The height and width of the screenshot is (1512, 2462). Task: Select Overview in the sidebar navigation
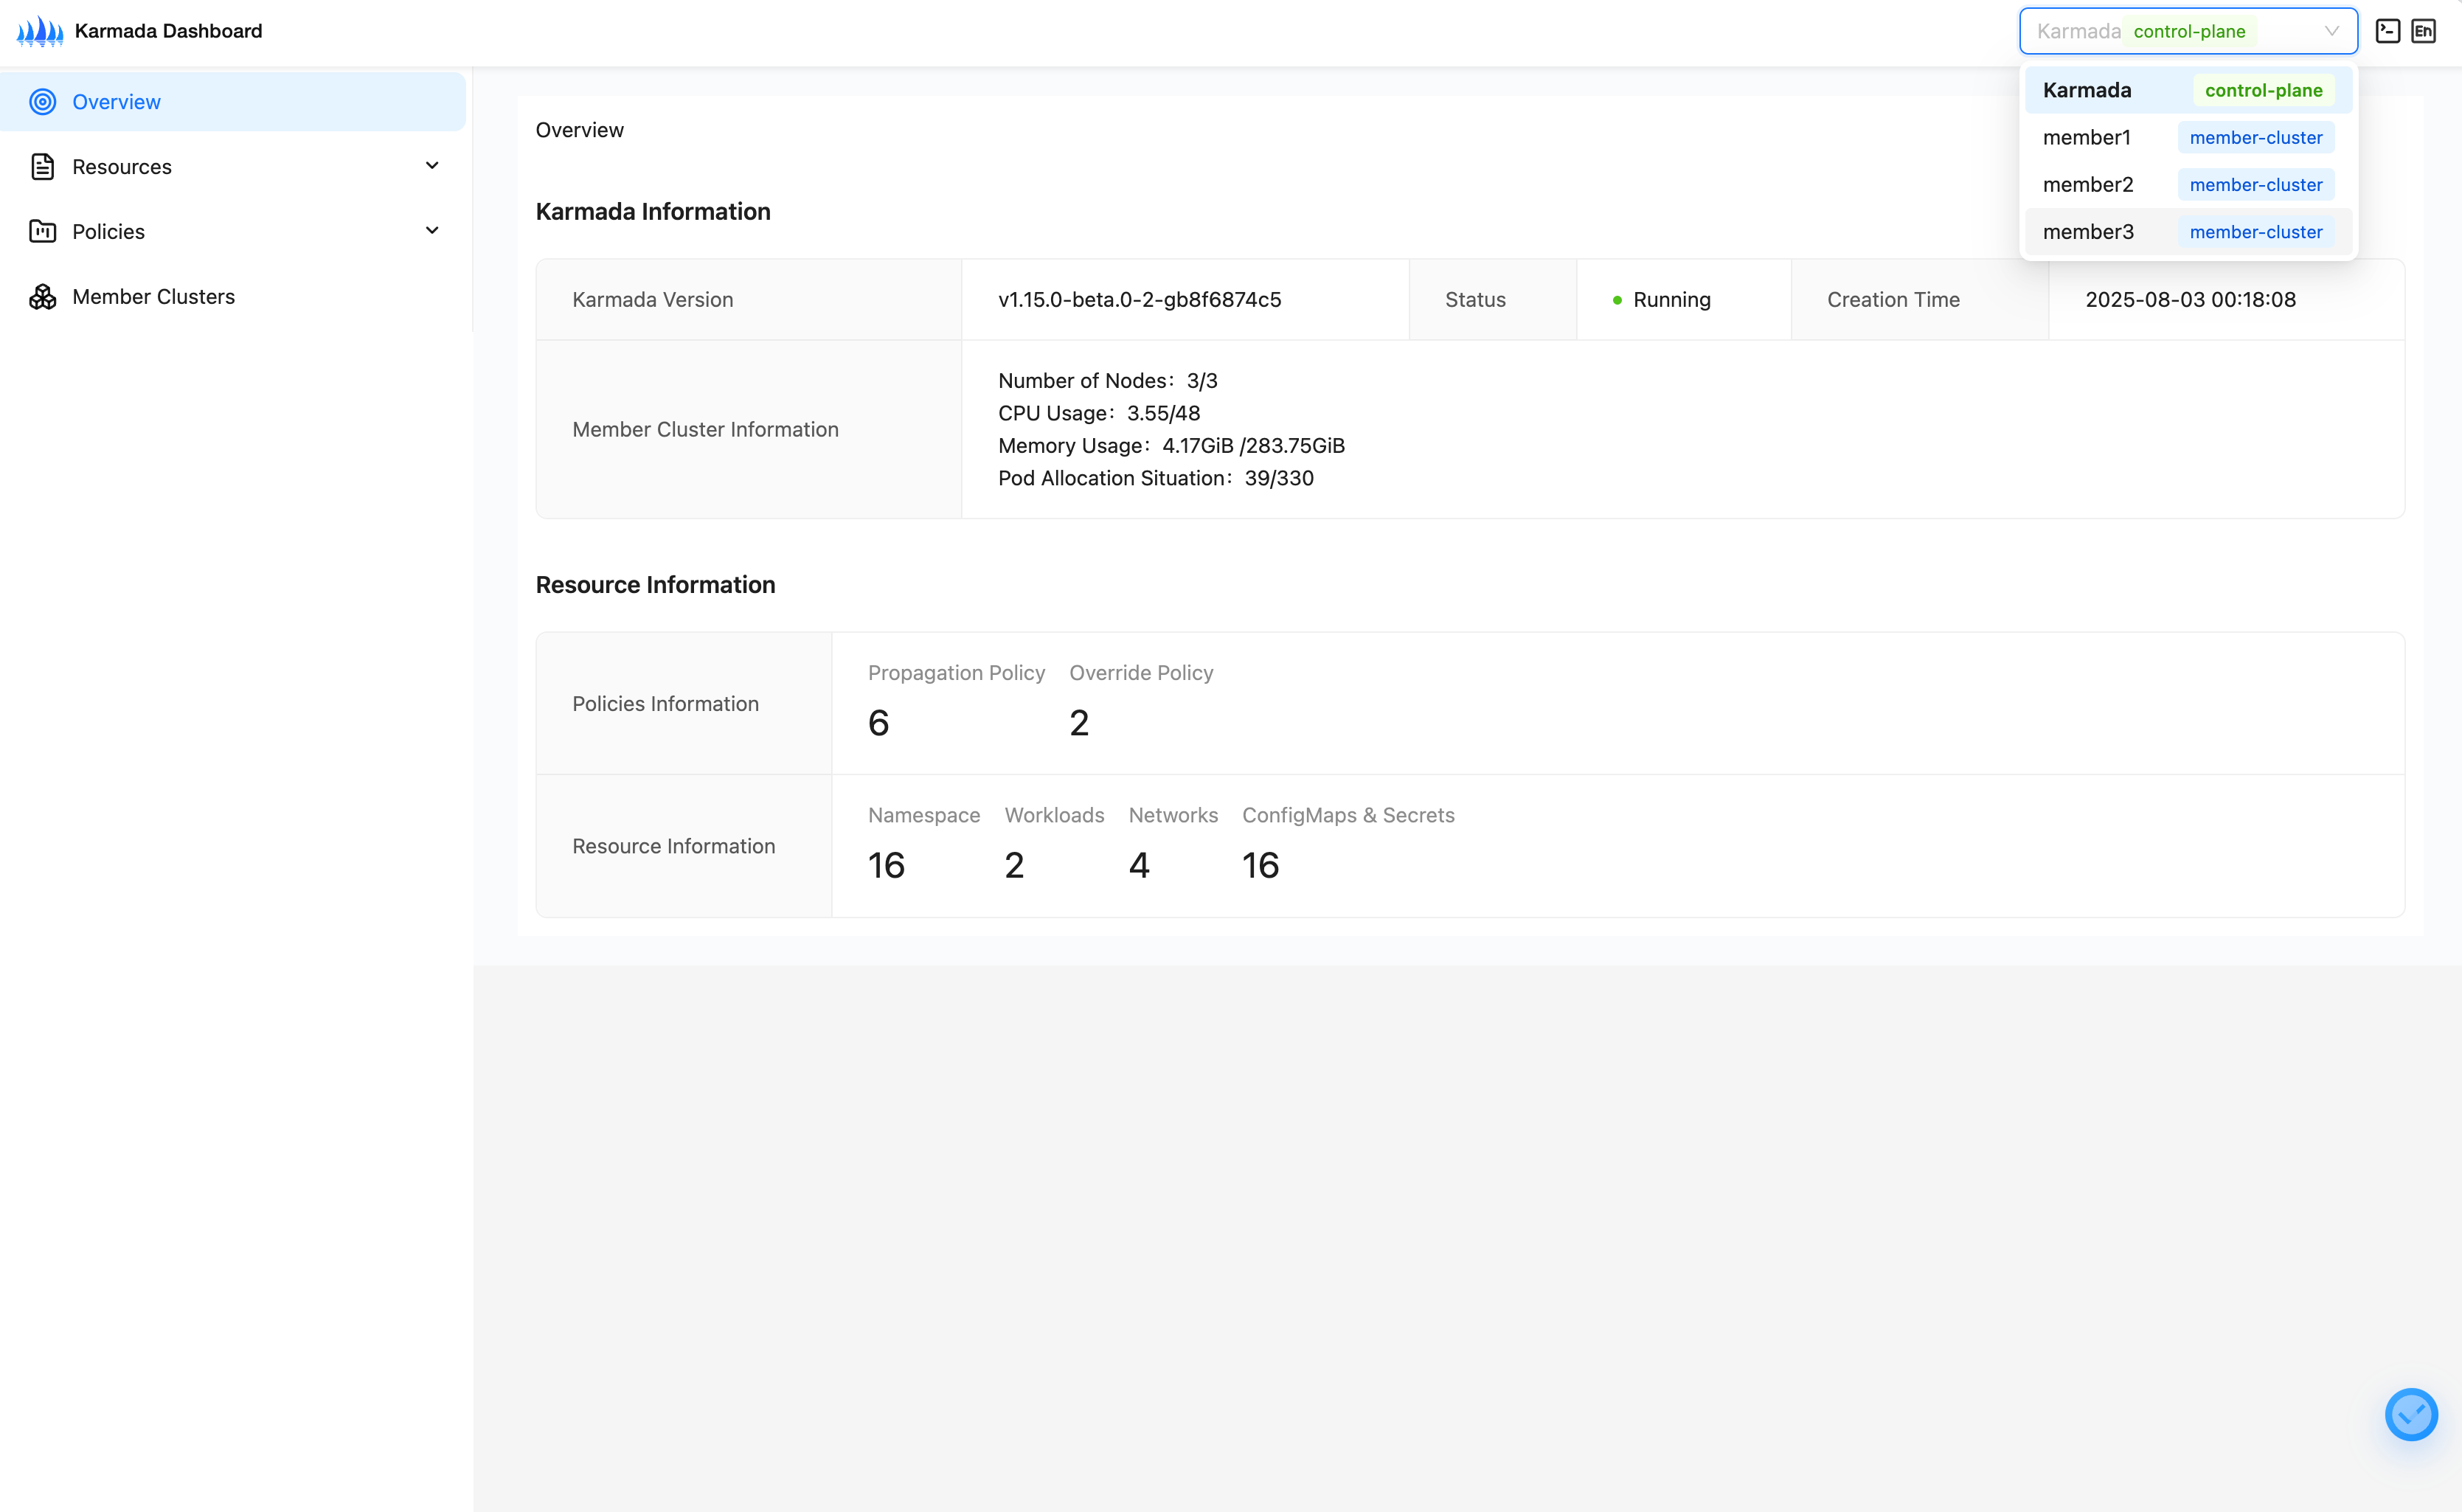pos(116,101)
